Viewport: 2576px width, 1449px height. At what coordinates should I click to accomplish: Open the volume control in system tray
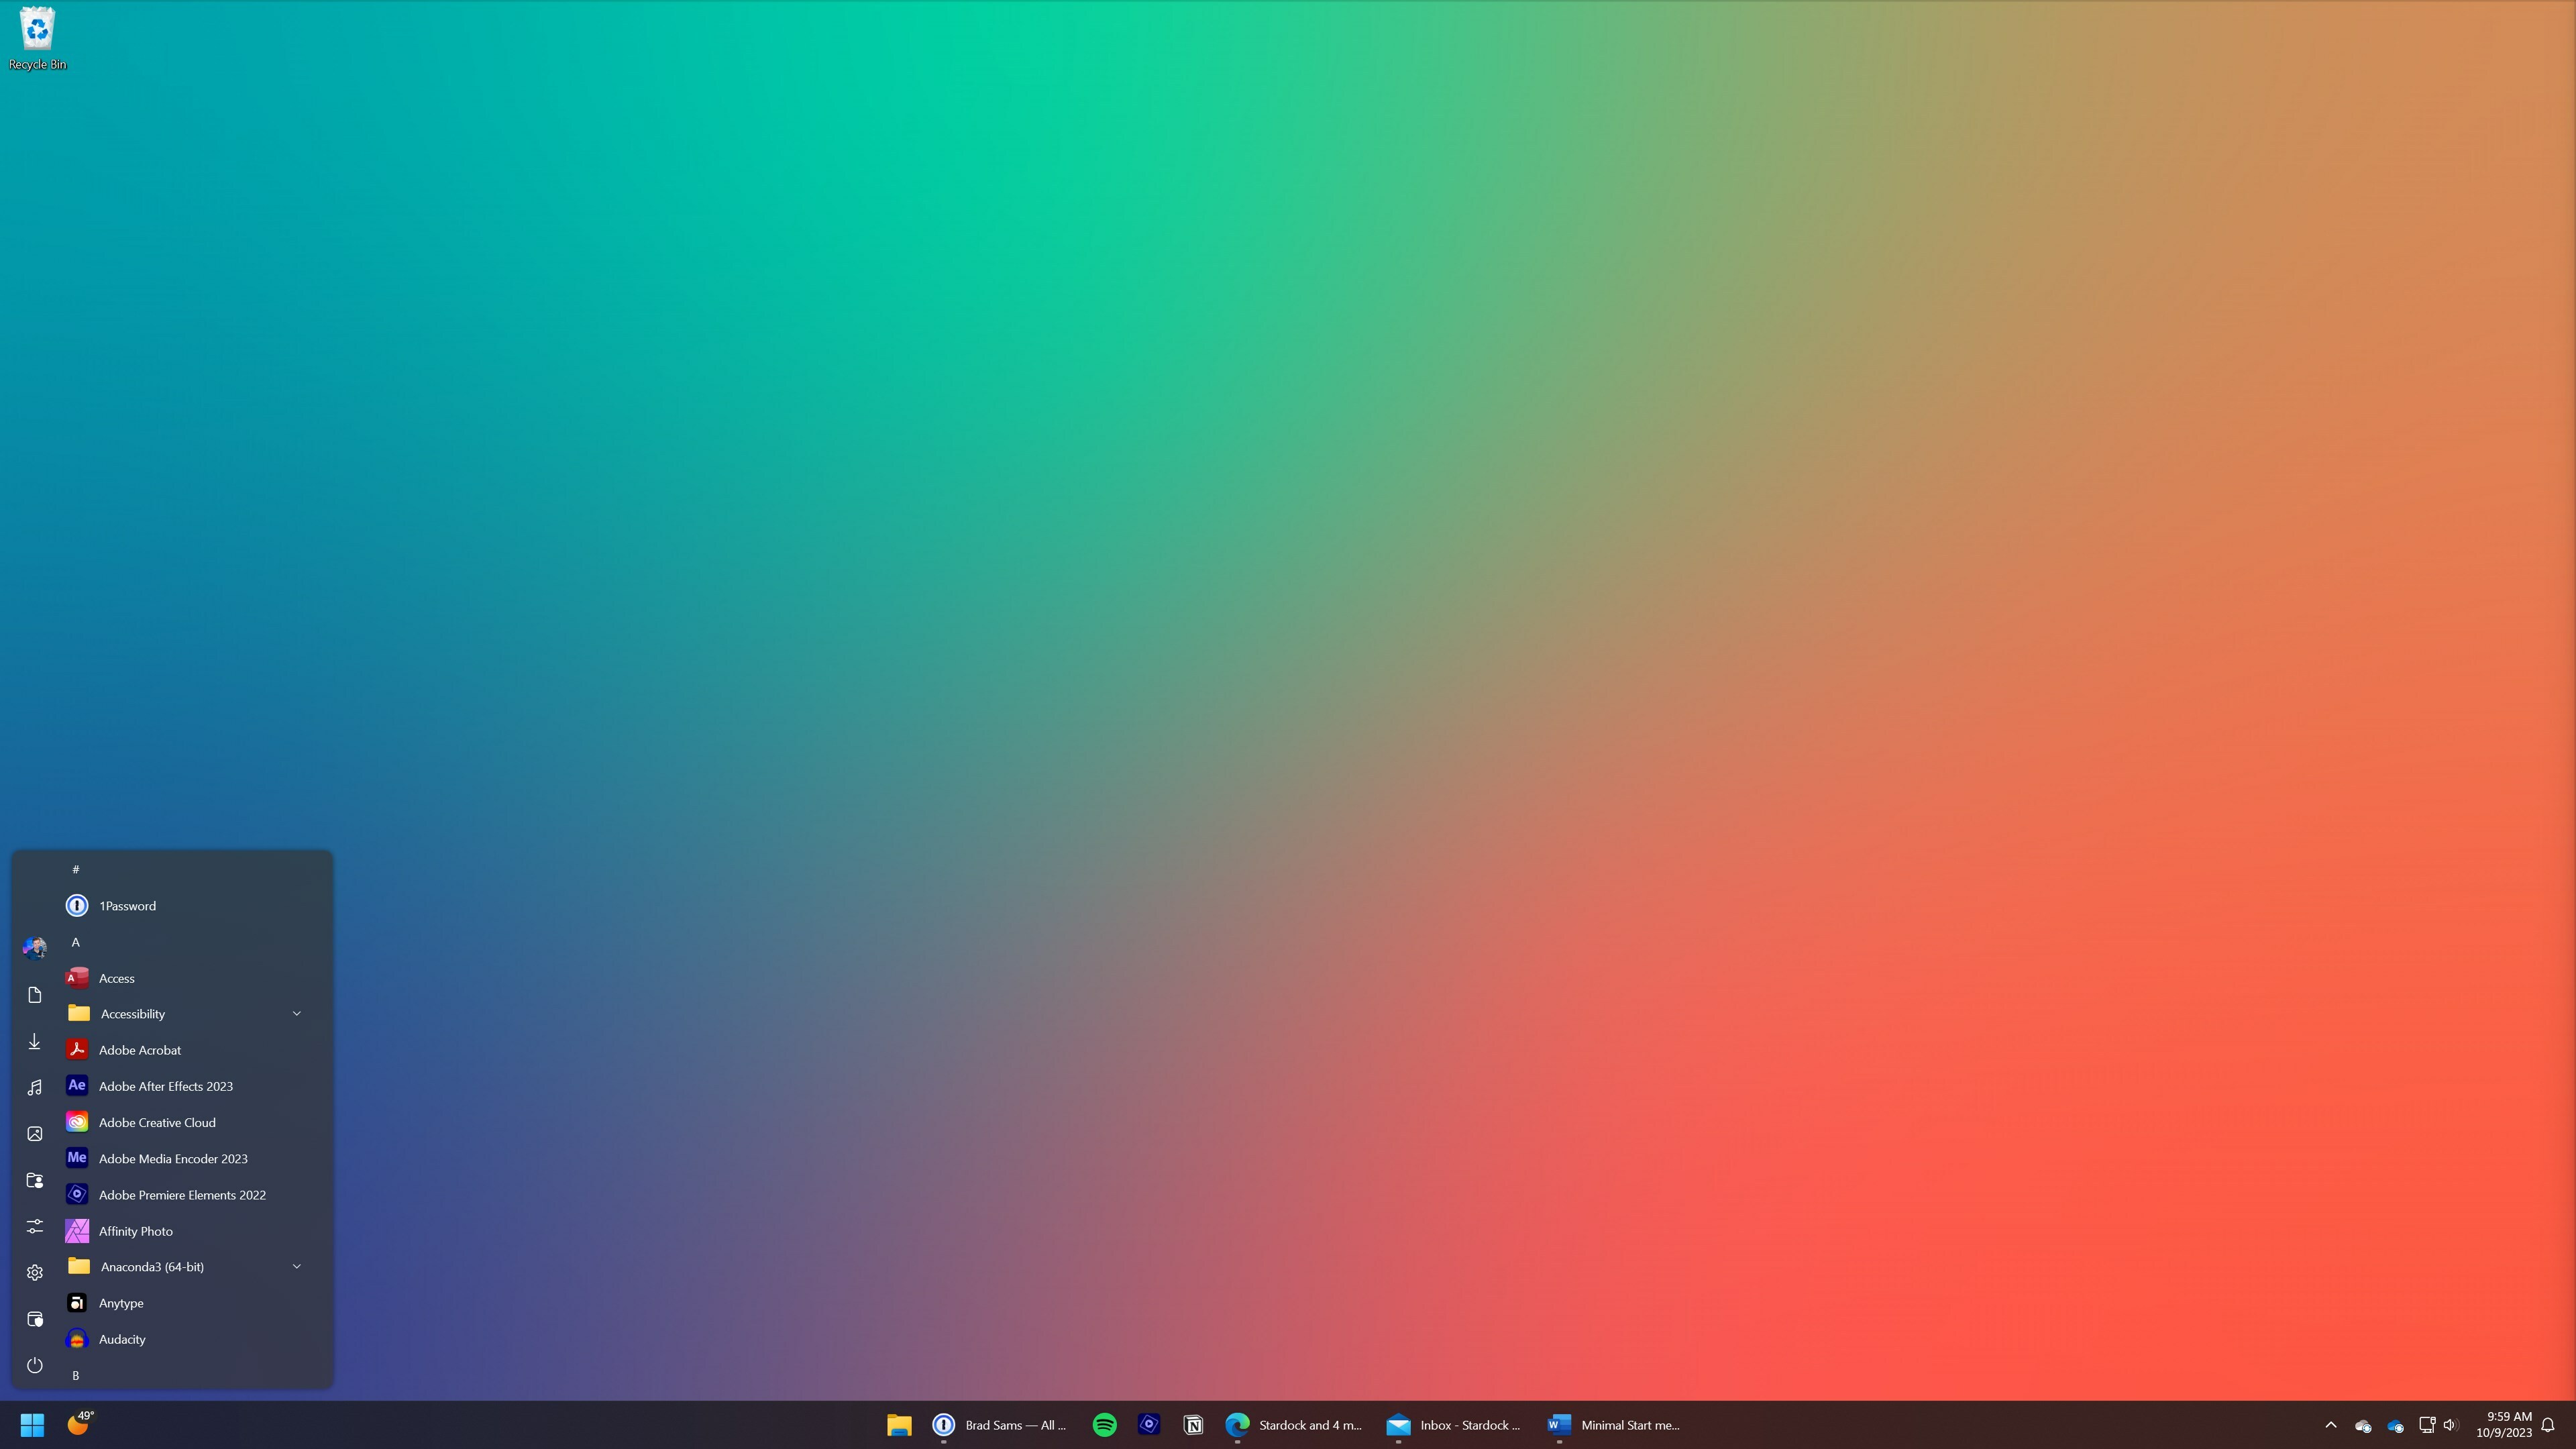[2450, 1425]
